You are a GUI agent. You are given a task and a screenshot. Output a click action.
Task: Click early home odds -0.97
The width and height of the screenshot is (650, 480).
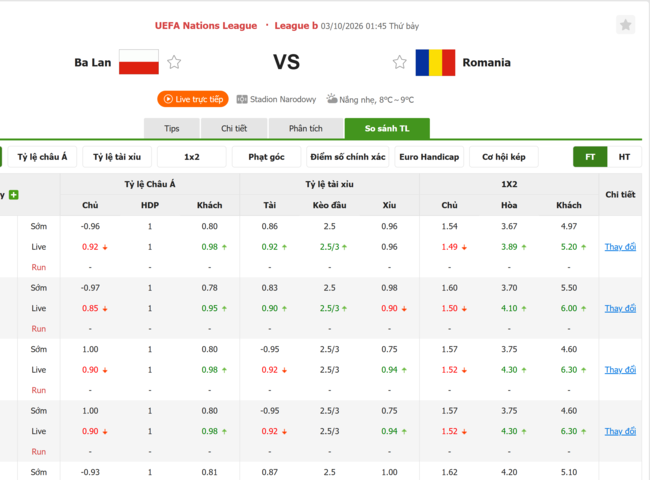(x=90, y=288)
